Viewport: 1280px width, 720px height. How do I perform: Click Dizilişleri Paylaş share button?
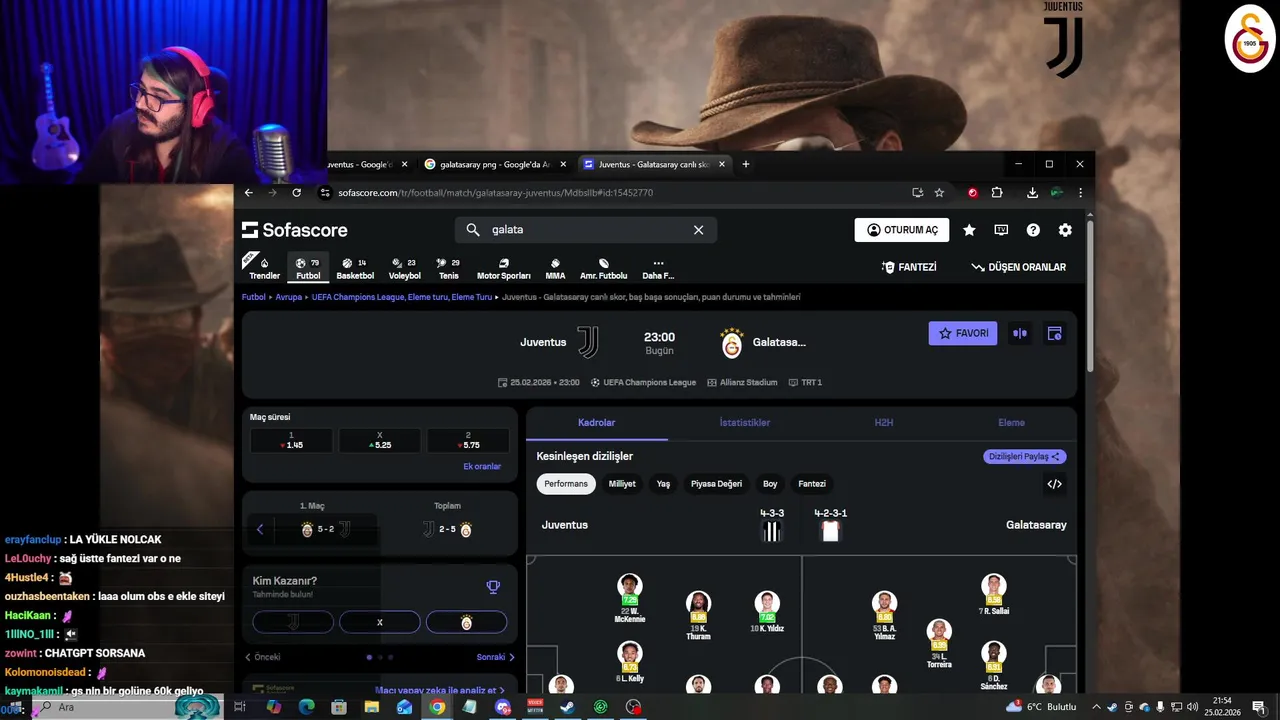coord(1024,456)
